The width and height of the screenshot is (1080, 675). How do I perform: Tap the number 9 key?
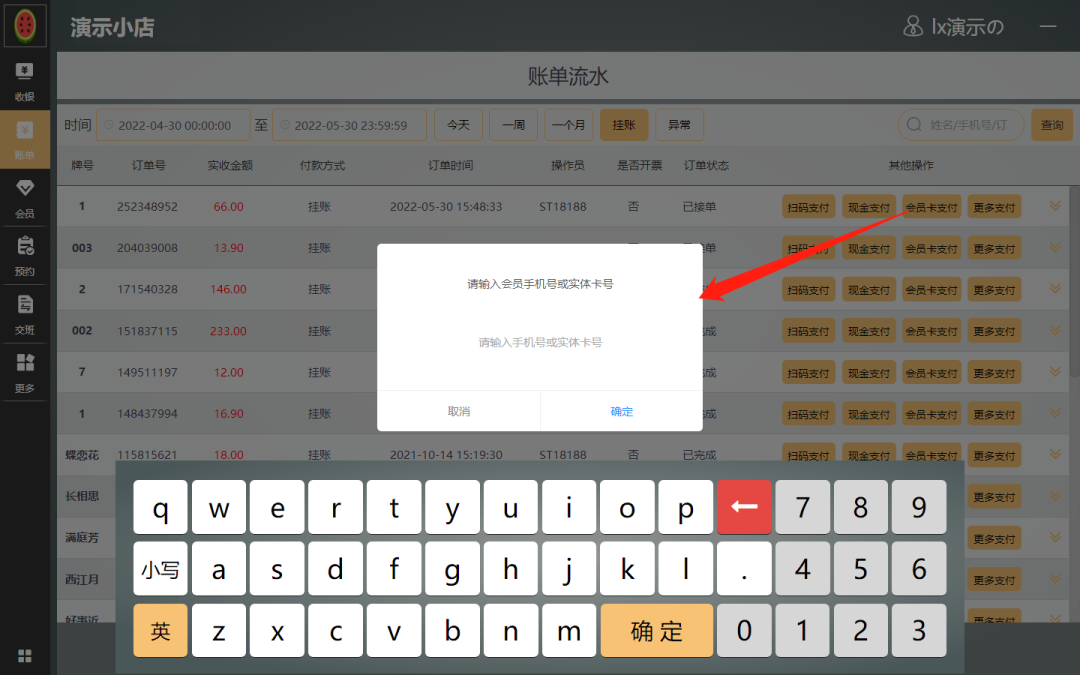click(919, 507)
